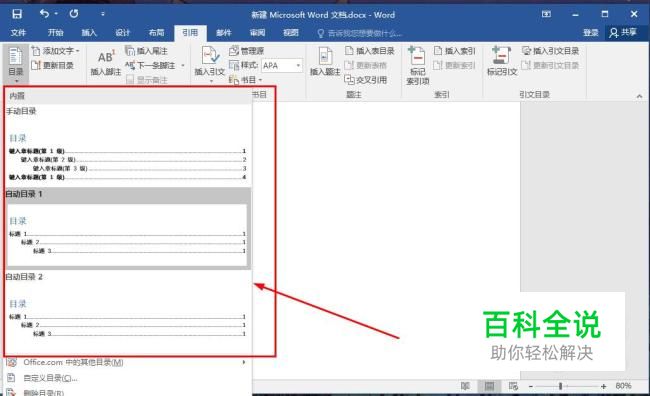Open Office.com 中的其他目录 submenu

[x=127, y=362]
